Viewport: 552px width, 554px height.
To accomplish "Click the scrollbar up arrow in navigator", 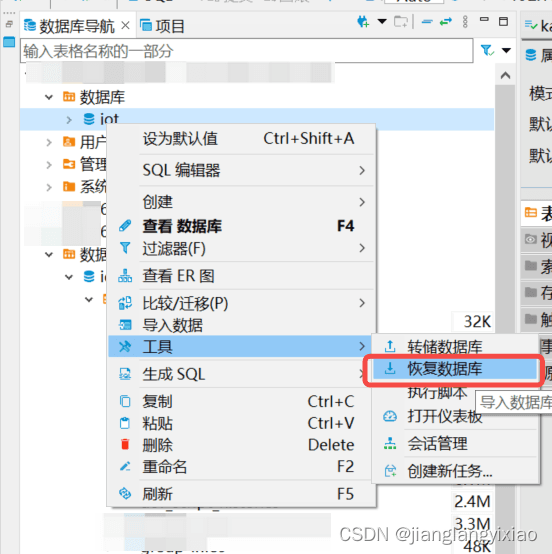I will [505, 75].
